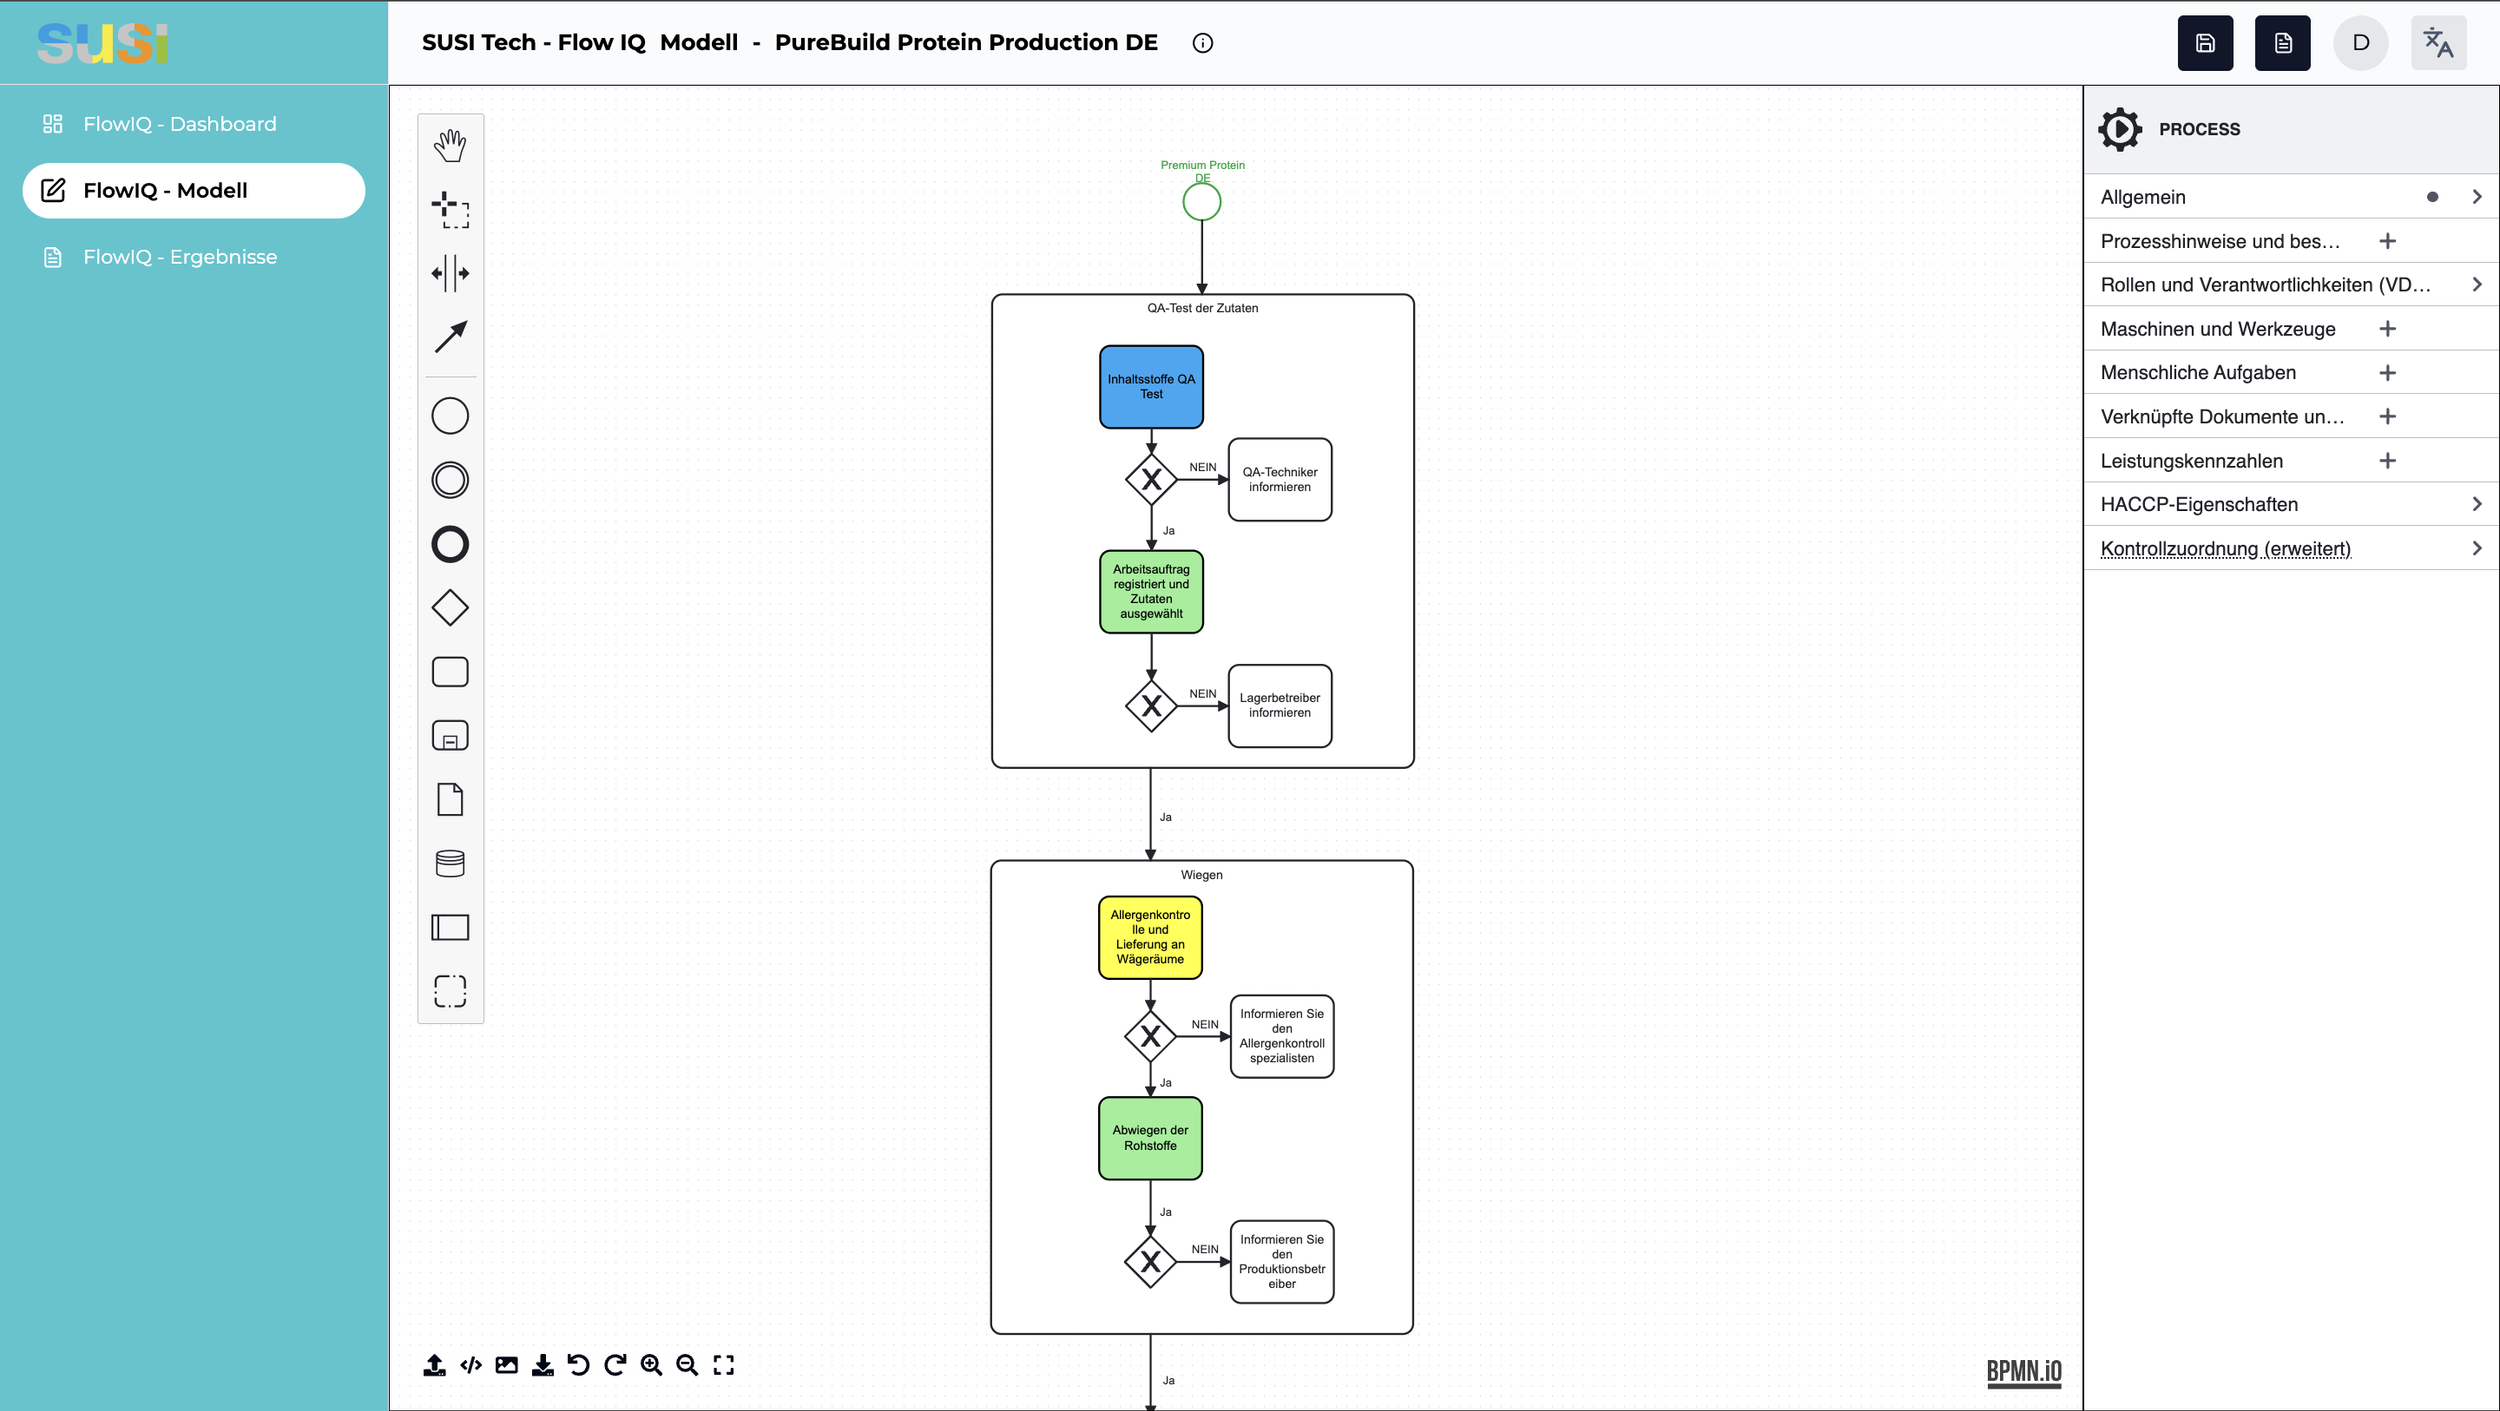Select Informieren Sie den Allergenkontrollspezialisten task
2500x1411 pixels.
[1282, 1036]
